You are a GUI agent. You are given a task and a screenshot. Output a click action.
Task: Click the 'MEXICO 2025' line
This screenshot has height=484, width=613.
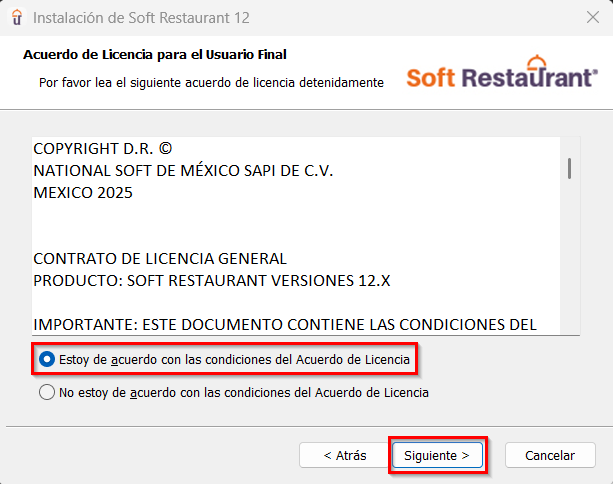83,193
